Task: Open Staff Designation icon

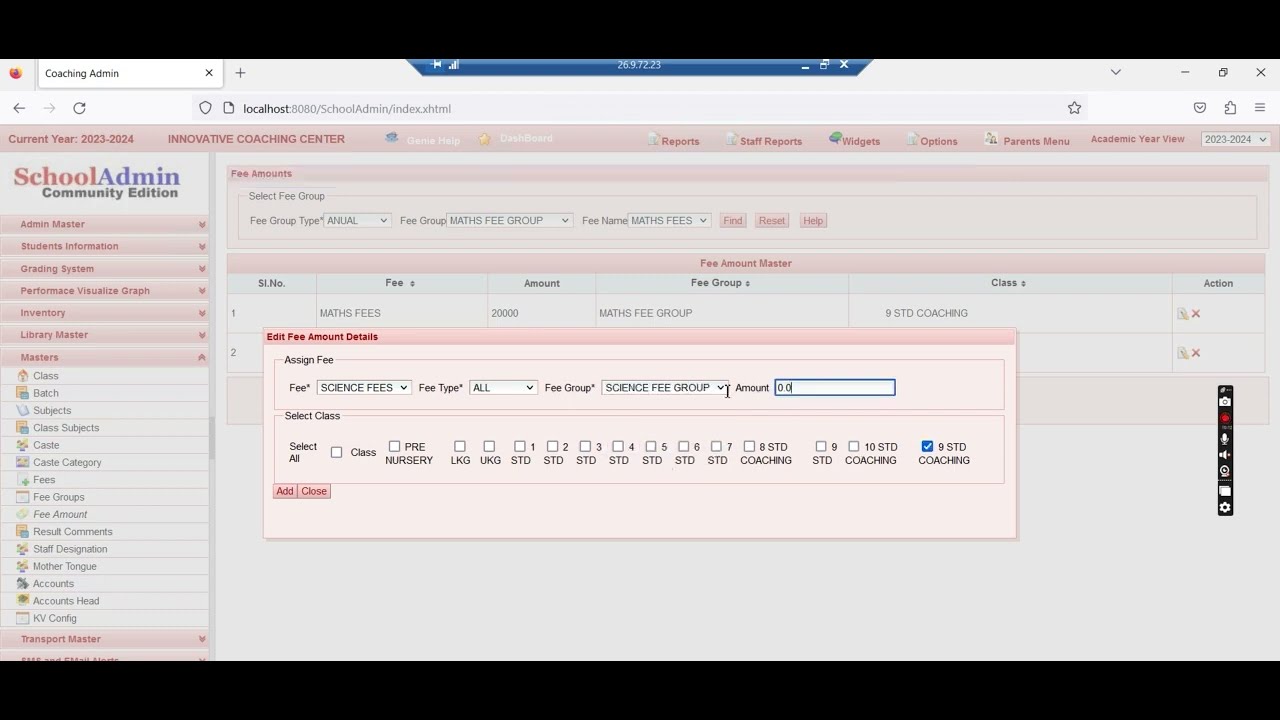Action: click(23, 549)
